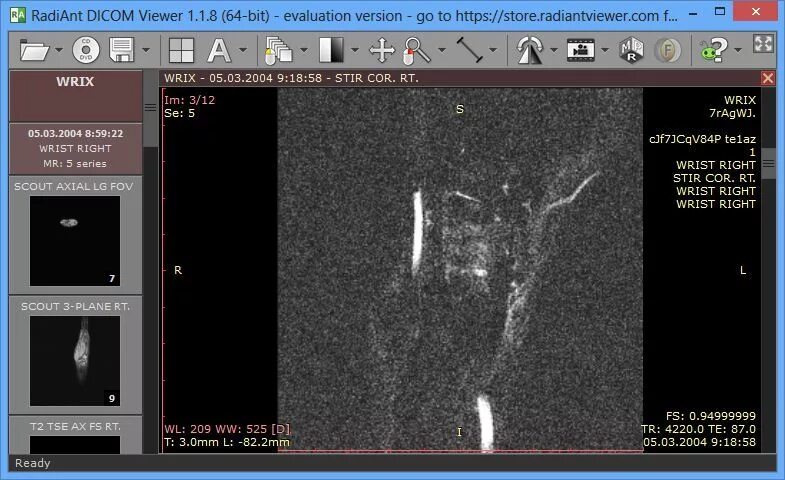Open the MPR reconstruction cube icon
The image size is (785, 480).
pos(631,50)
